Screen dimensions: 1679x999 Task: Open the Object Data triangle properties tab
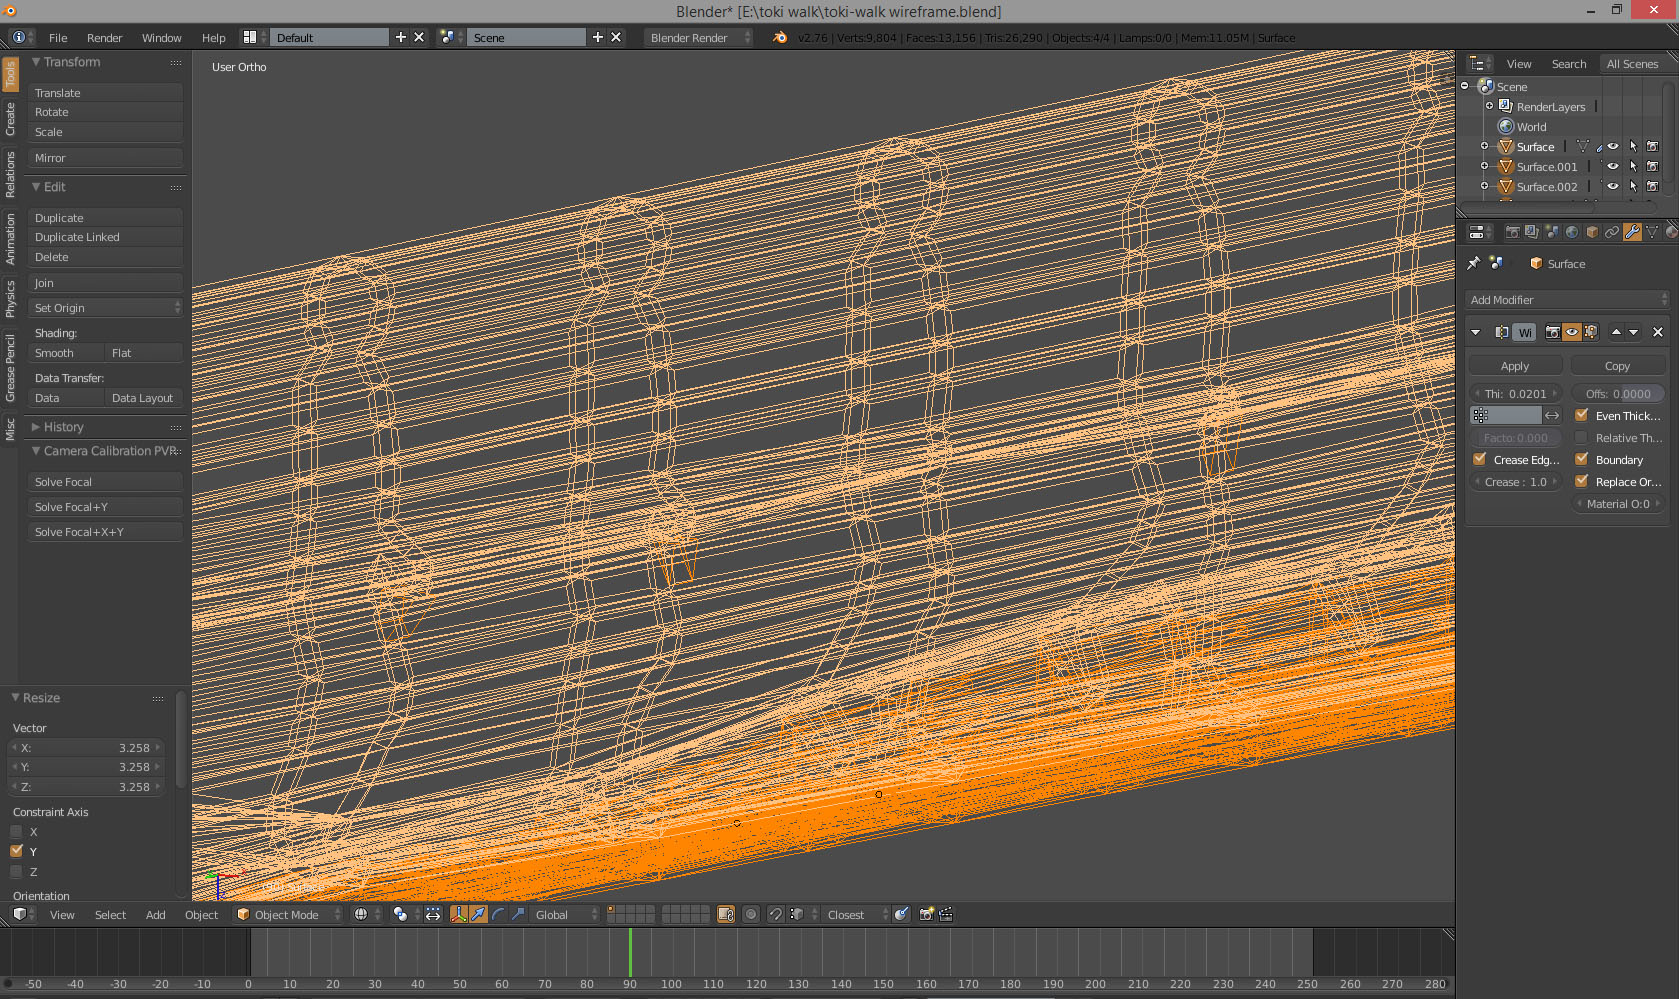click(1652, 232)
